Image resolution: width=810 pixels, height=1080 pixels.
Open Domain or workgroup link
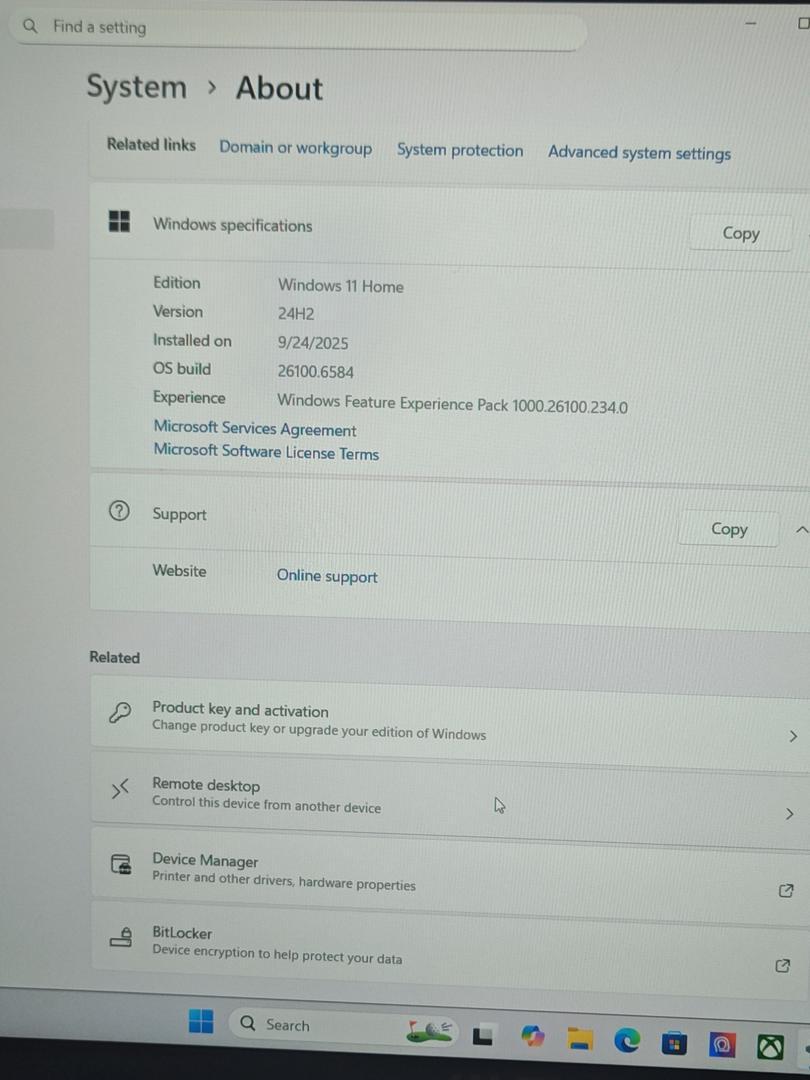click(295, 148)
